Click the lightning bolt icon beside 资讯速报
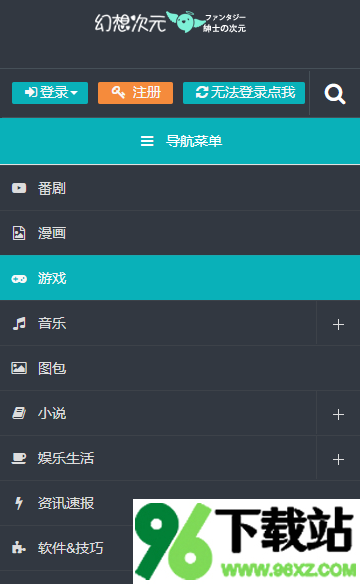Image resolution: width=360 pixels, height=584 pixels. 19,503
